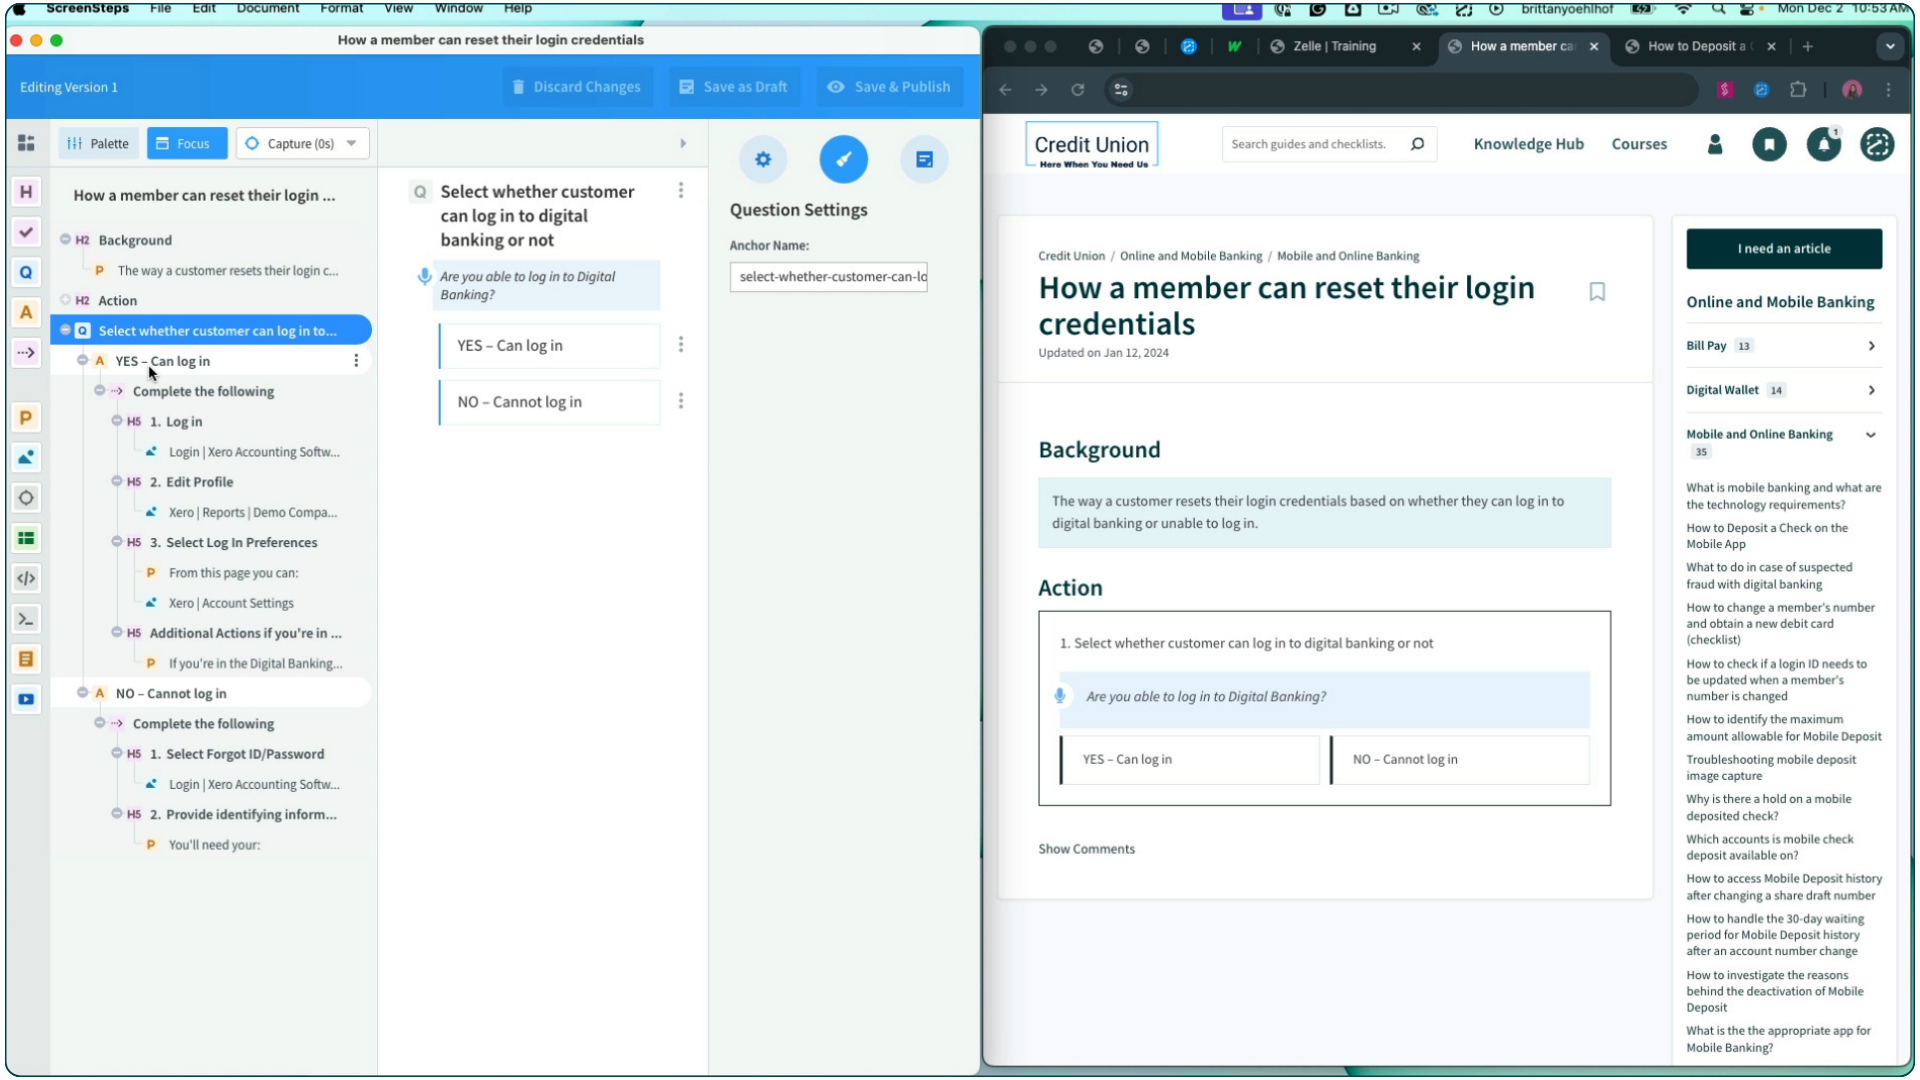
Task: Toggle the Palette view
Action: click(98, 143)
